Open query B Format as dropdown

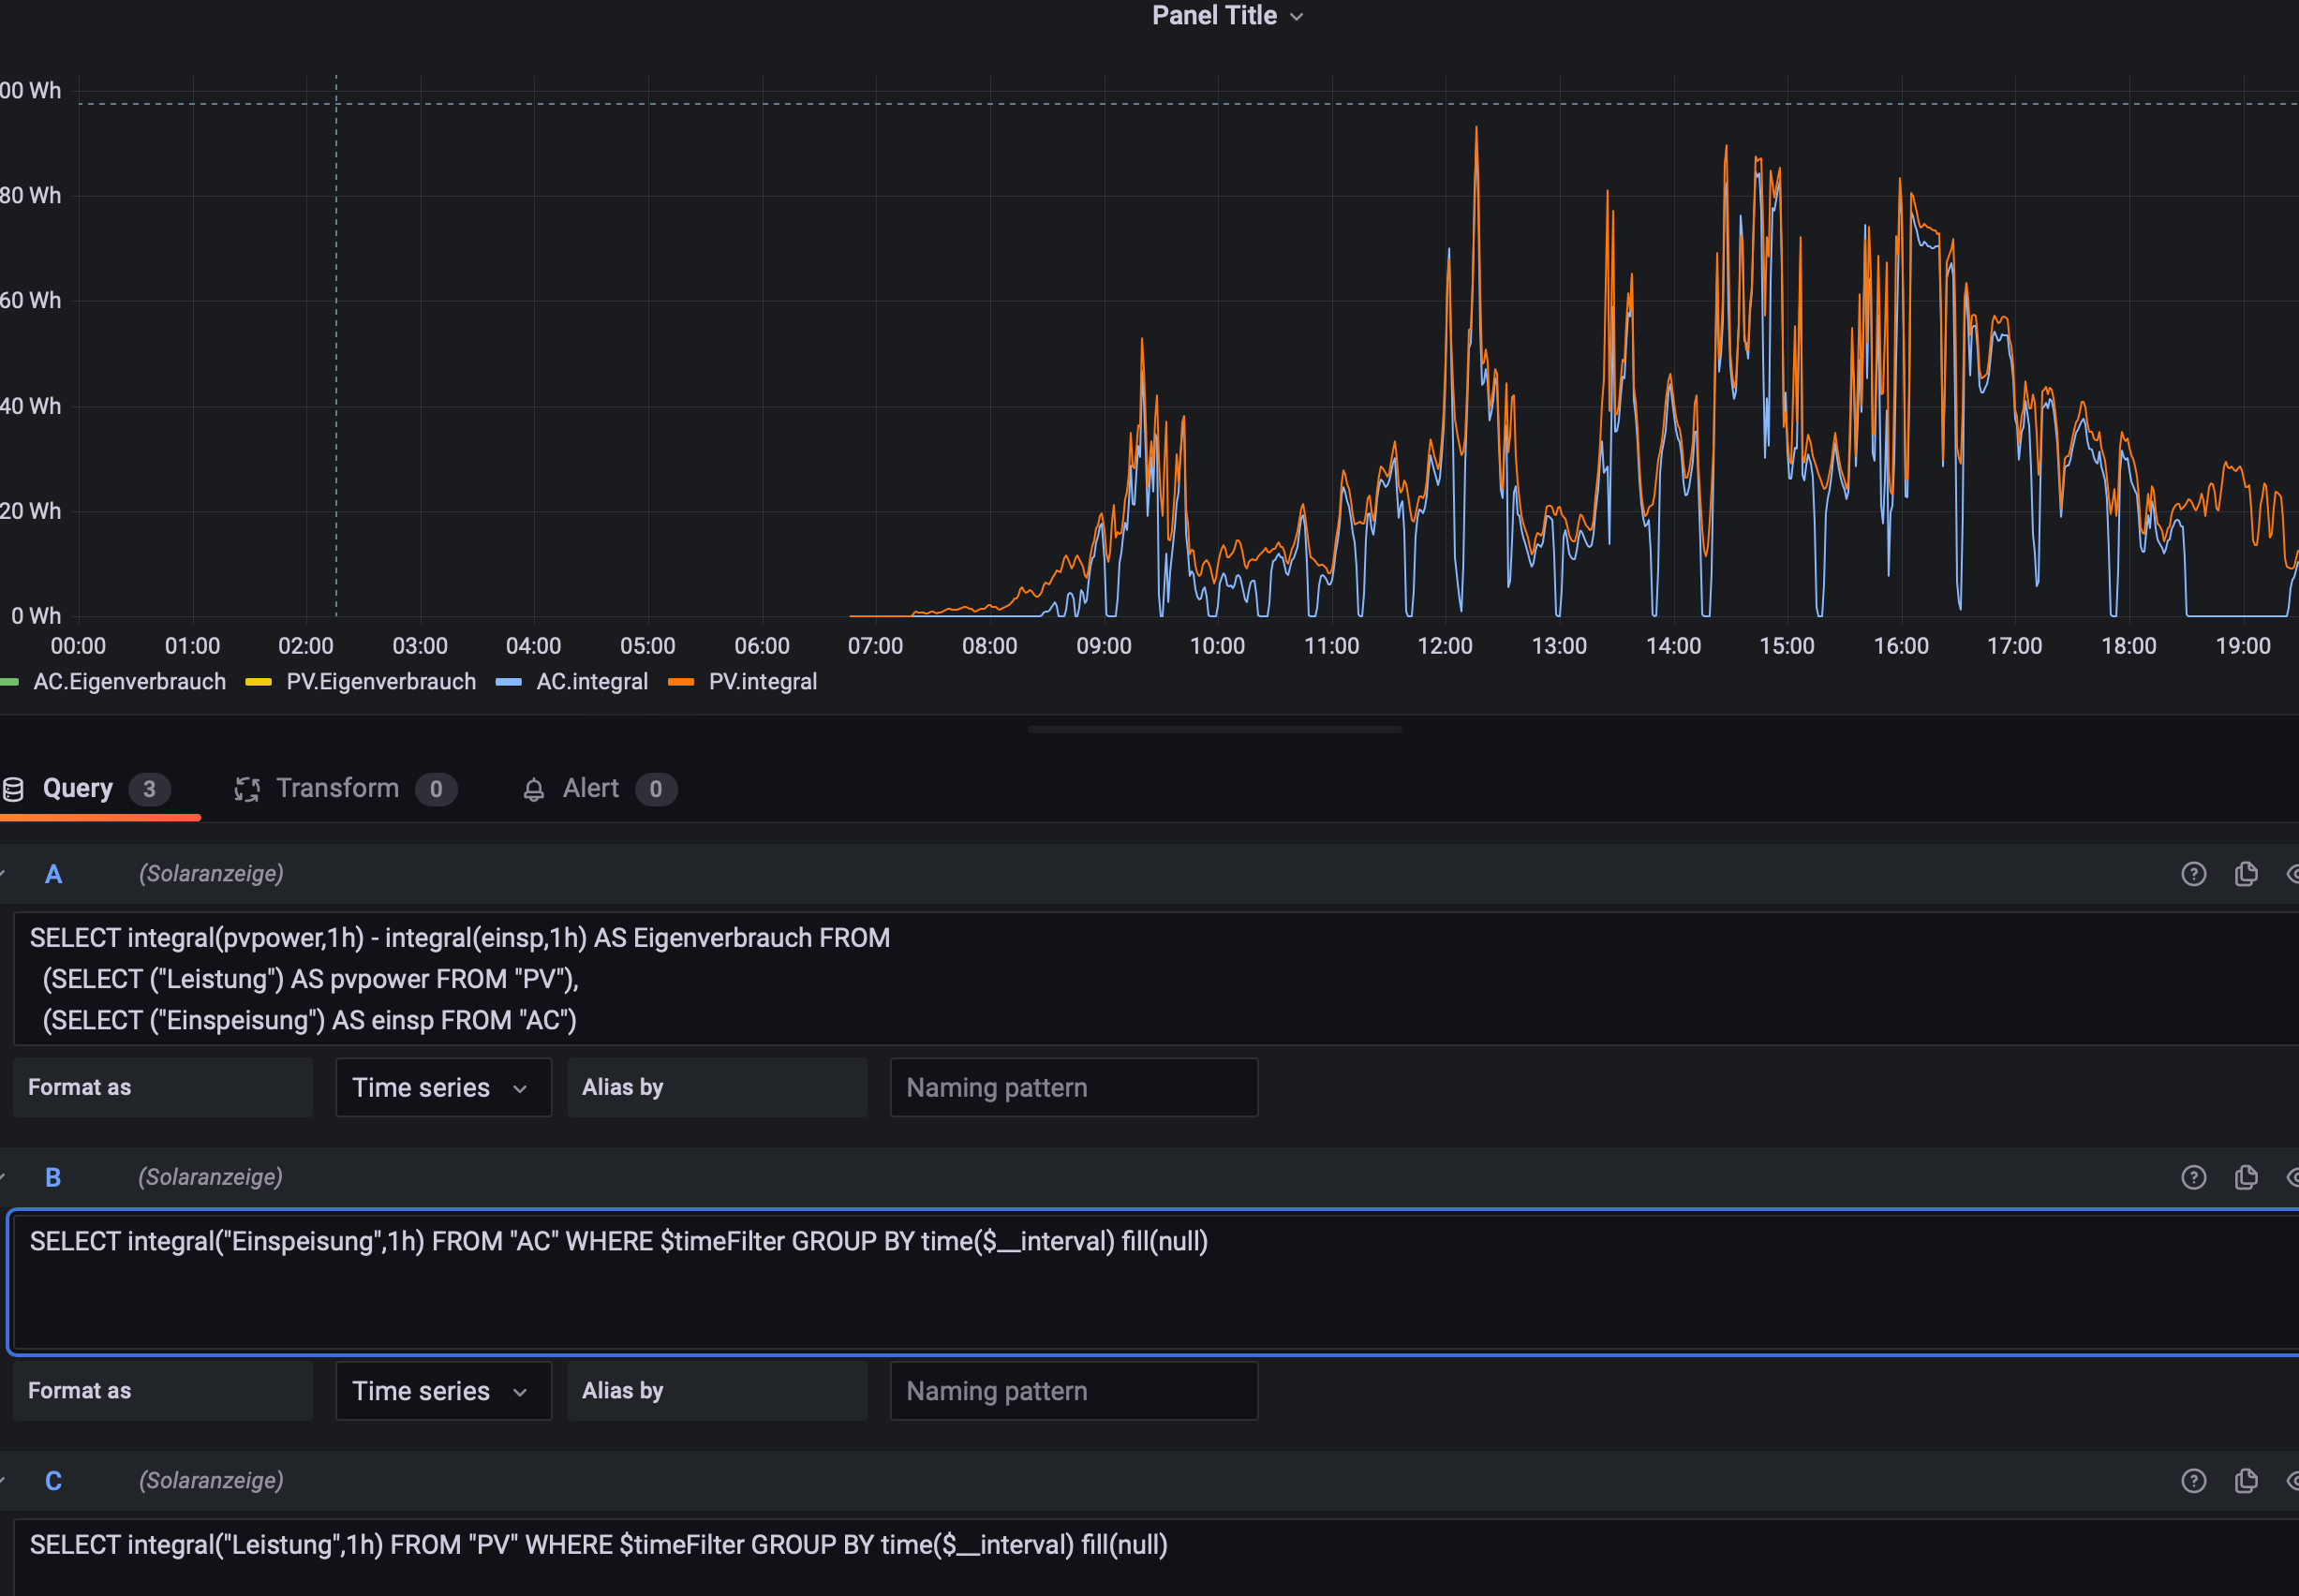[x=442, y=1391]
